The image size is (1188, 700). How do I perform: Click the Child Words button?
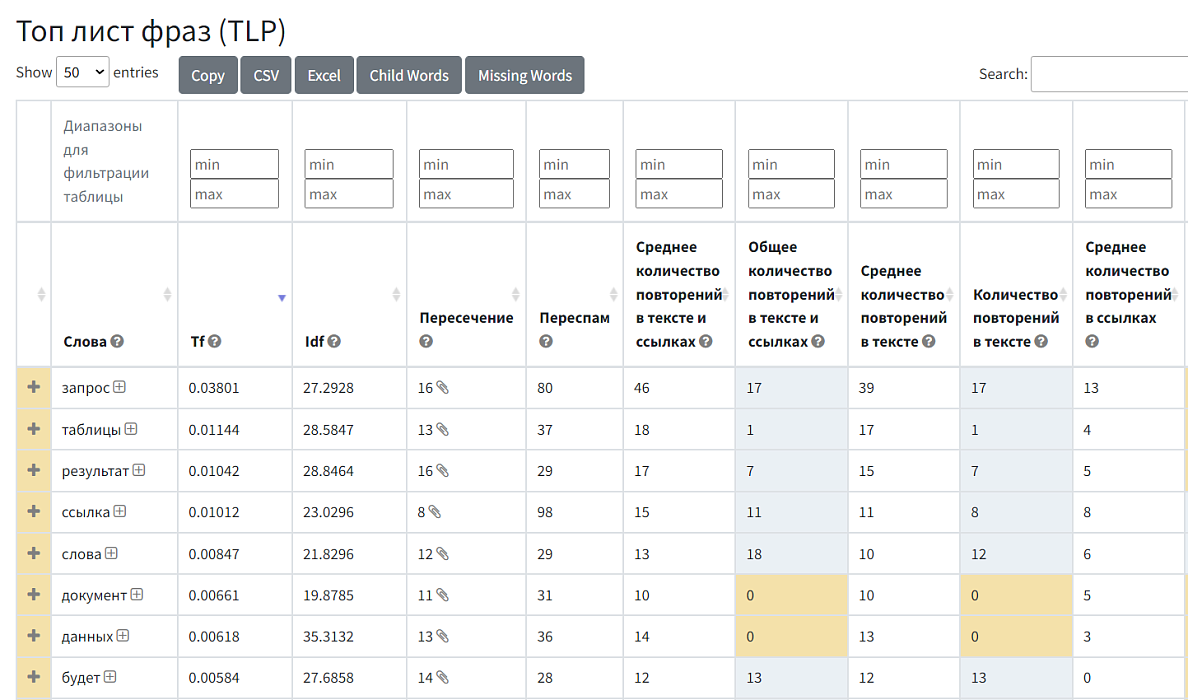[409, 75]
